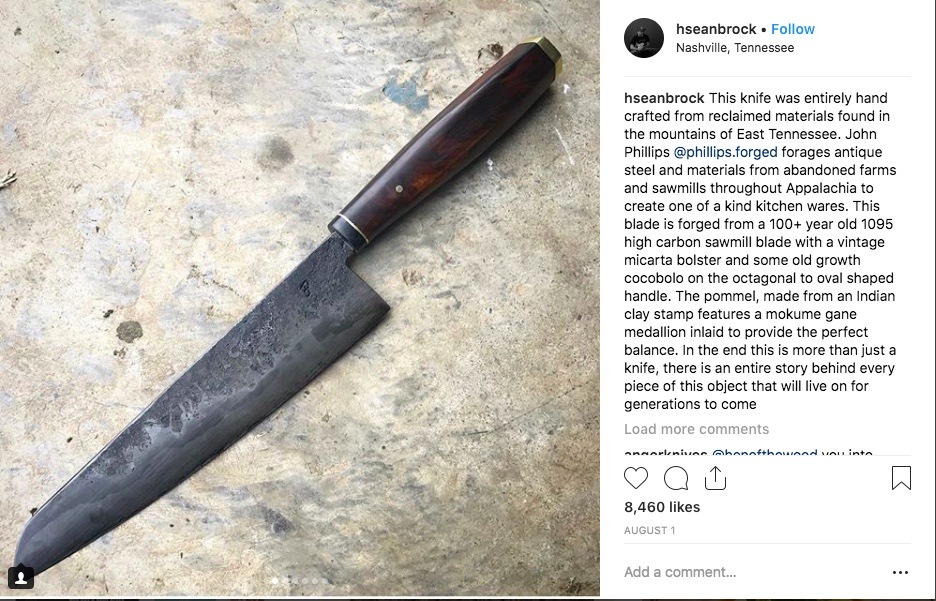This screenshot has height=601, width=936.
Task: Click the knife photo in the post
Action: click(x=300, y=297)
